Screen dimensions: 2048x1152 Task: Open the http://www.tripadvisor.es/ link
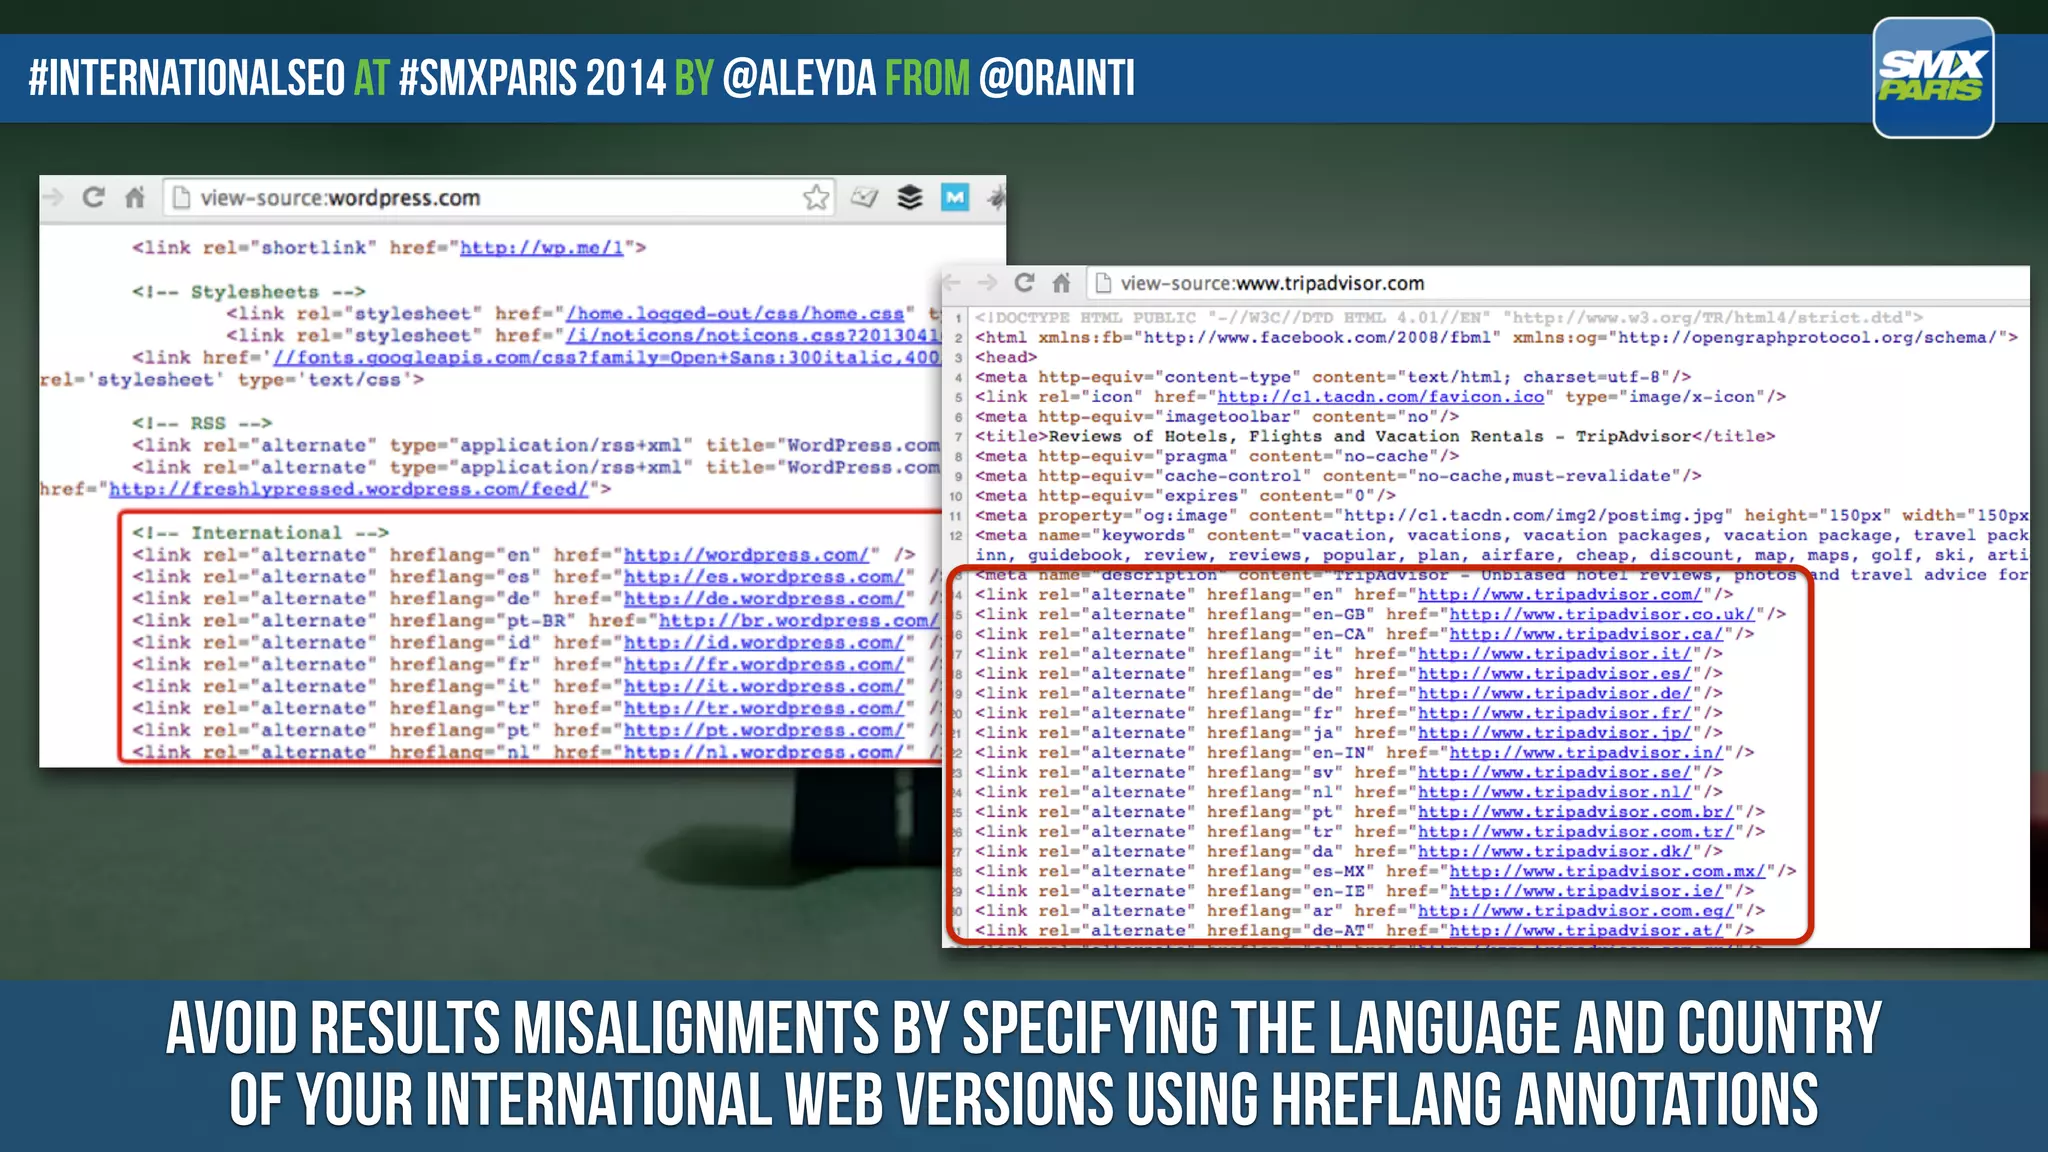click(1554, 674)
